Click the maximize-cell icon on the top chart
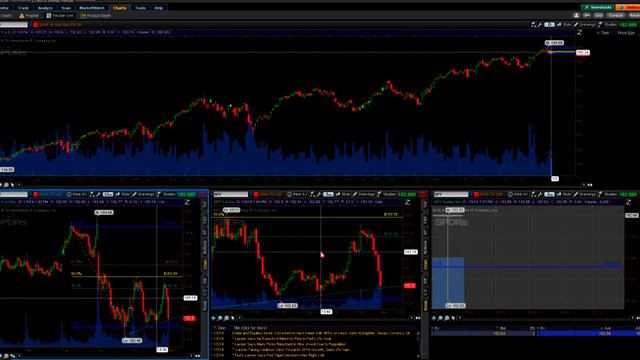The image size is (640, 360). [x=580, y=32]
